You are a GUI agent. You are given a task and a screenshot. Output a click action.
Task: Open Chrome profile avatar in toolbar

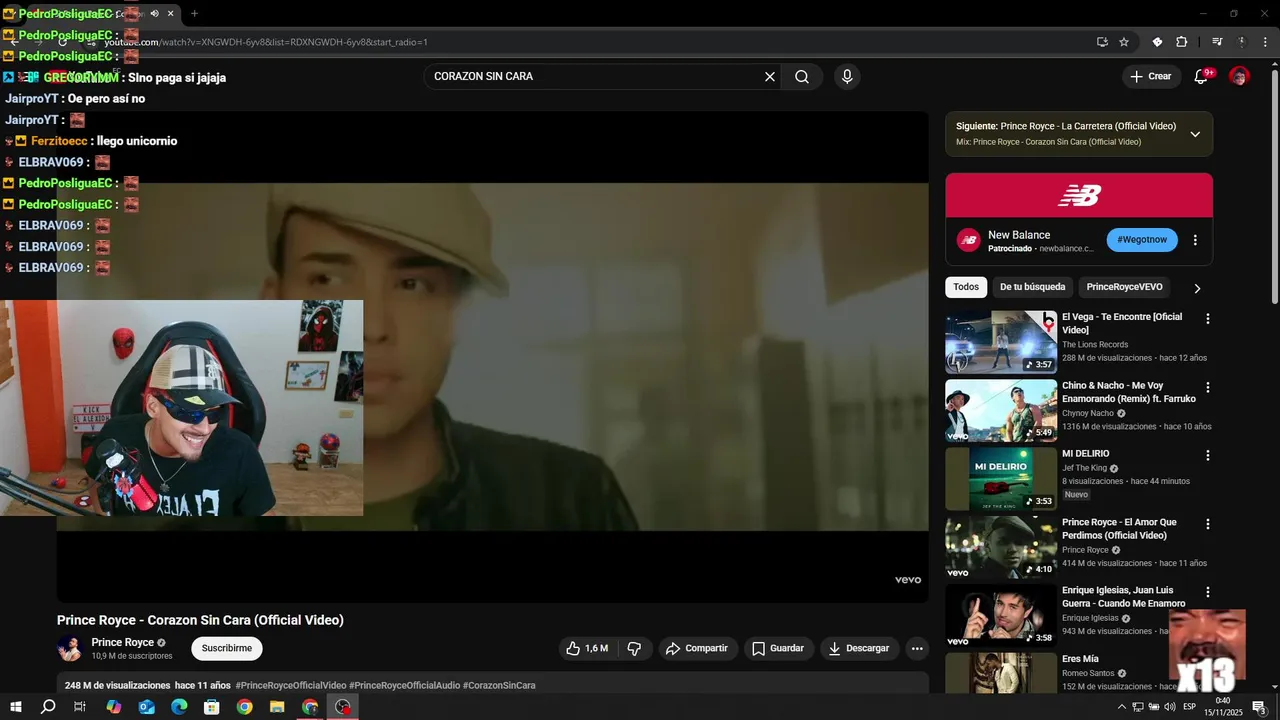(1242, 42)
